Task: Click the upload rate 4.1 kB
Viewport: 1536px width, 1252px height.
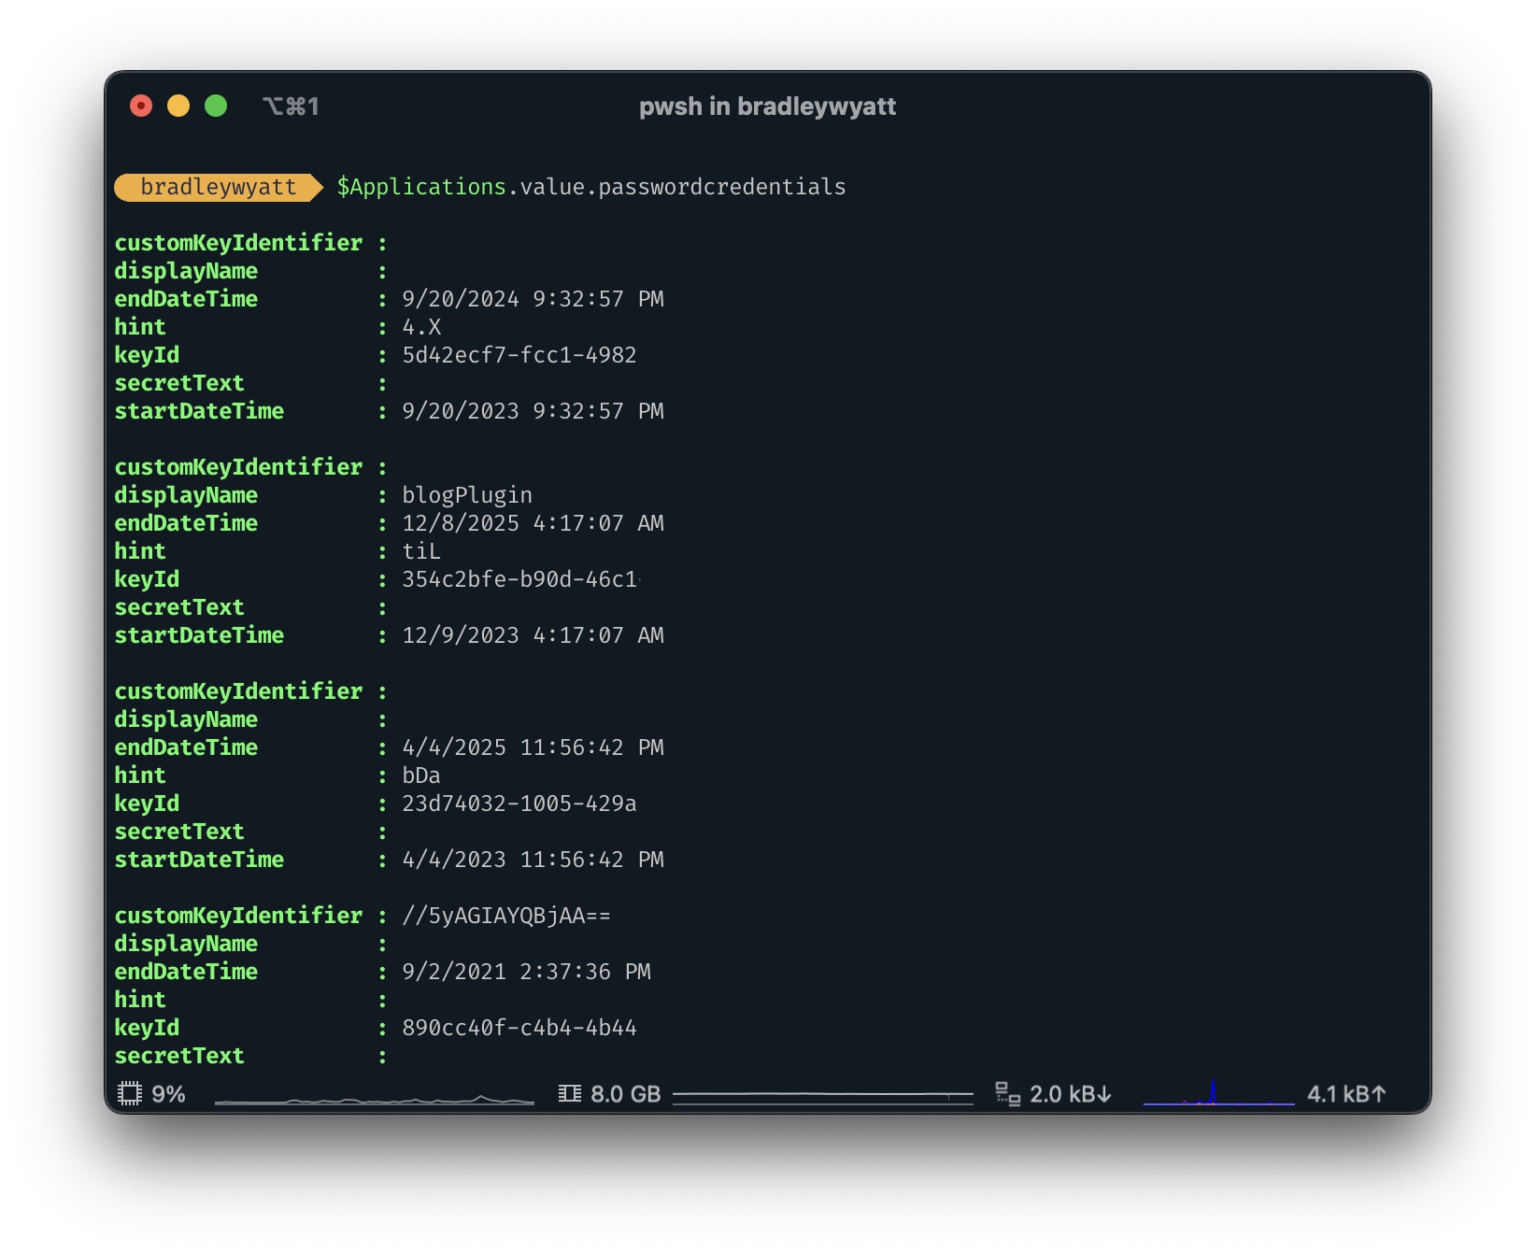Action: (x=1346, y=1094)
